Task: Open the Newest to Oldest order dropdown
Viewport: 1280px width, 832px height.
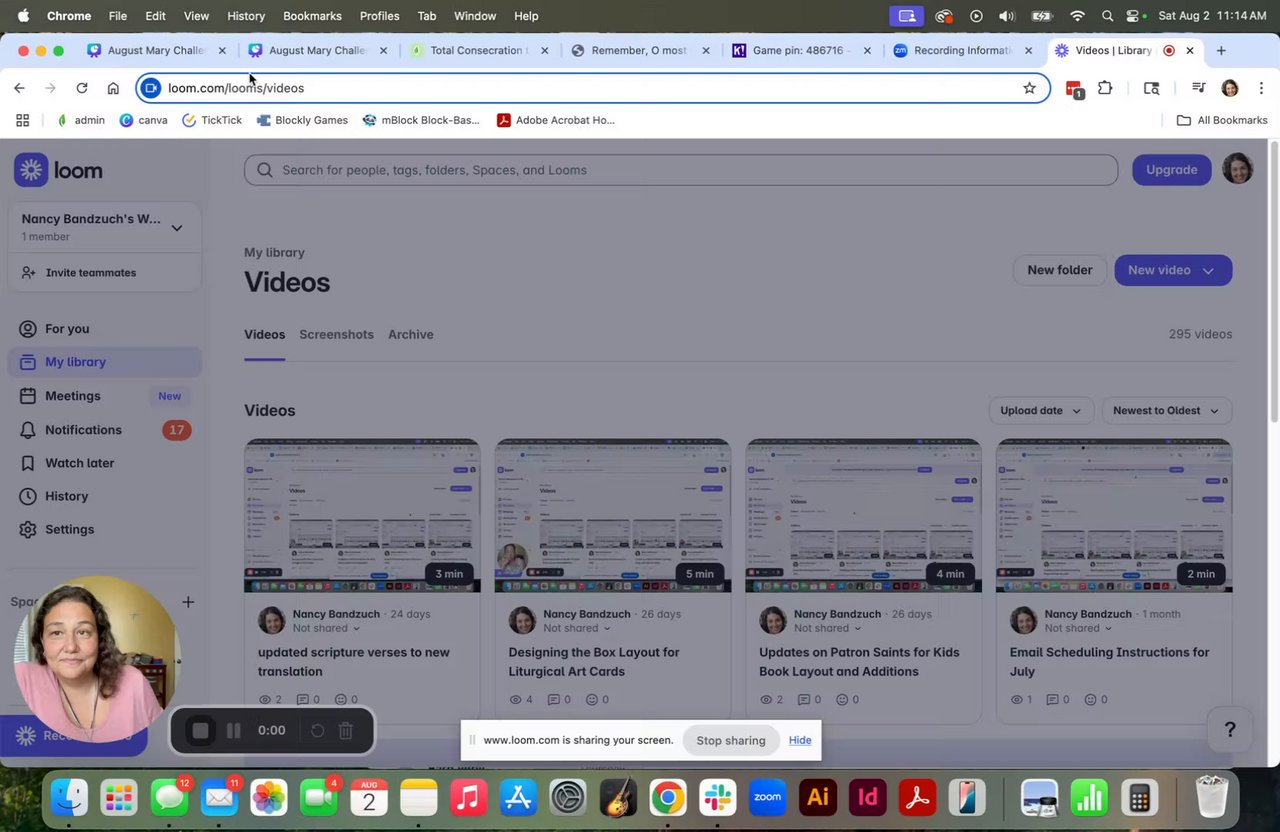Action: coord(1166,411)
